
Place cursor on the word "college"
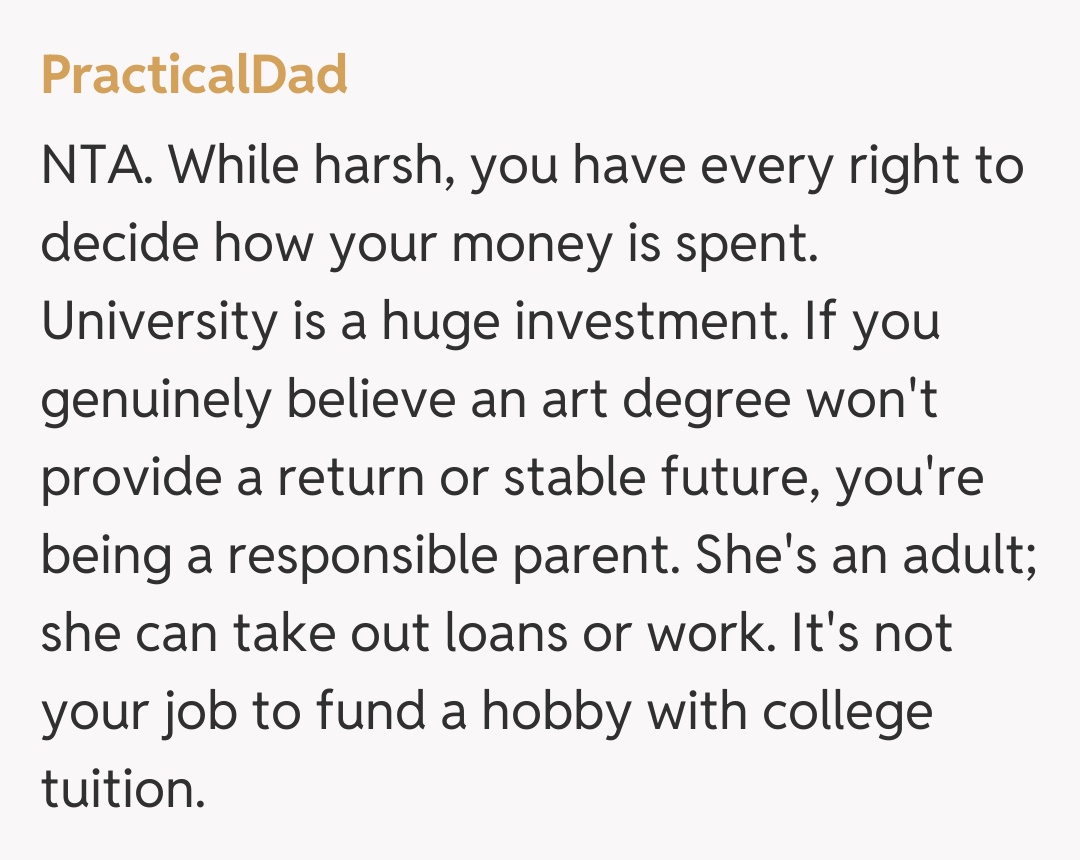[x=847, y=712]
